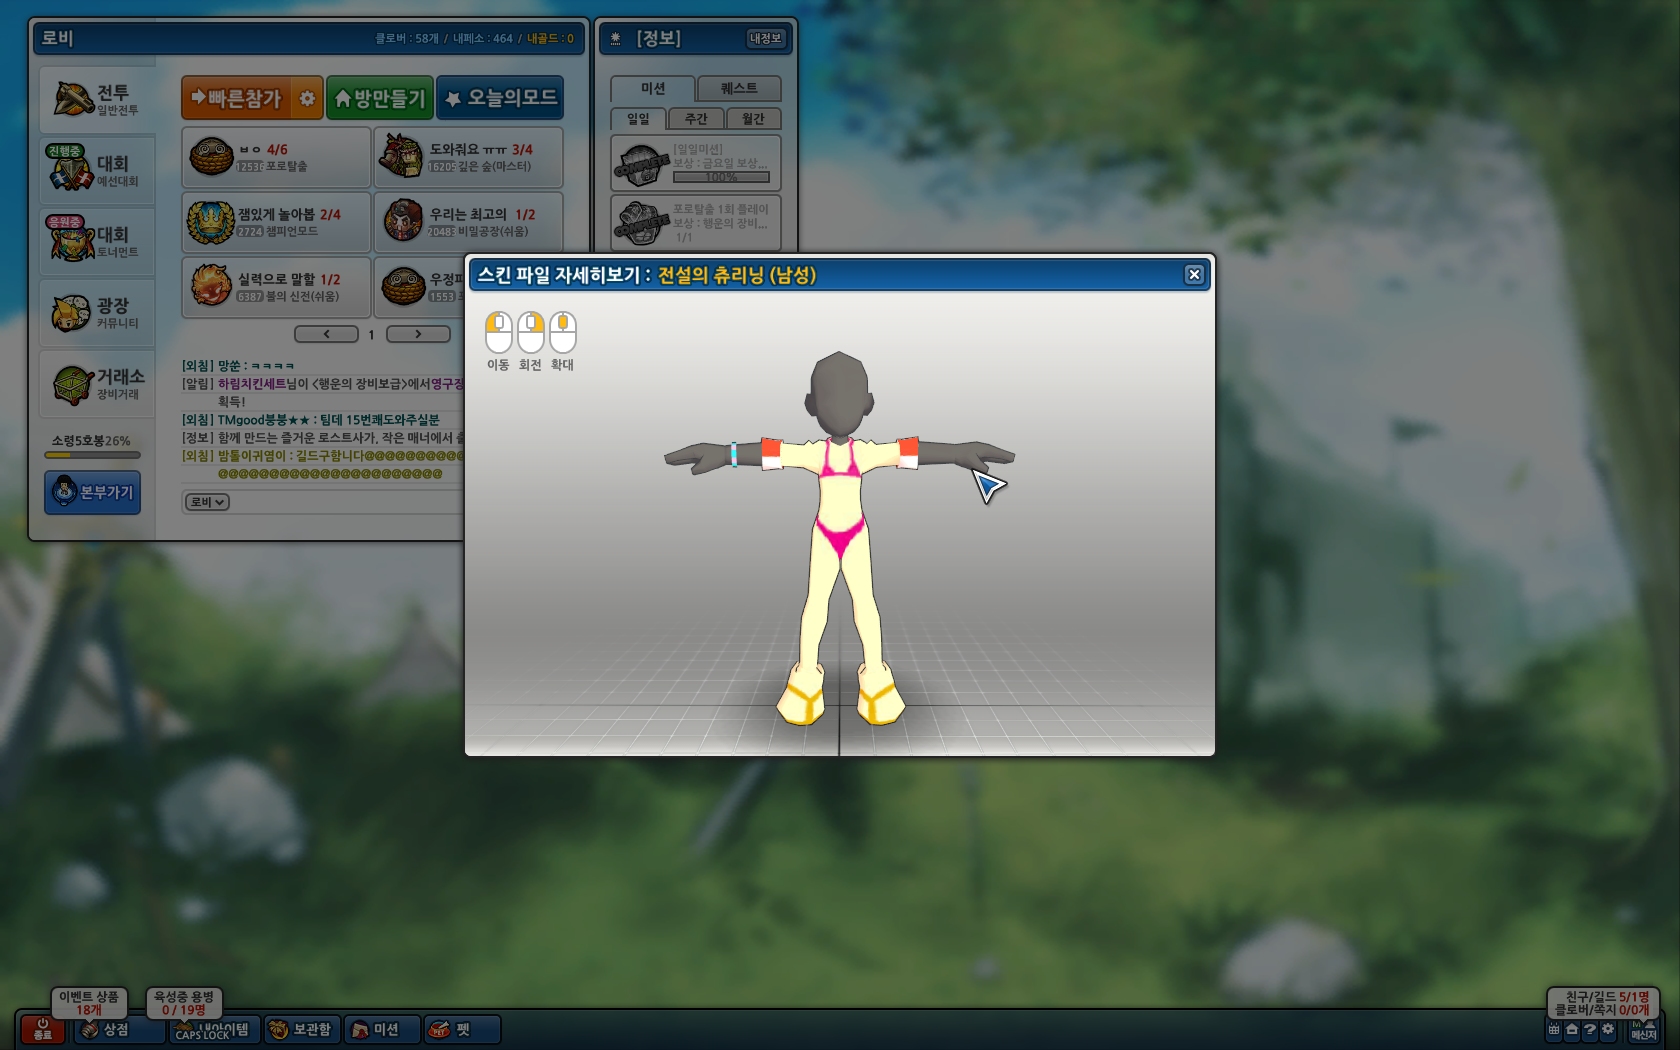The image size is (1680, 1050).
Task: Click the 종료 exit power button
Action: [42, 1029]
